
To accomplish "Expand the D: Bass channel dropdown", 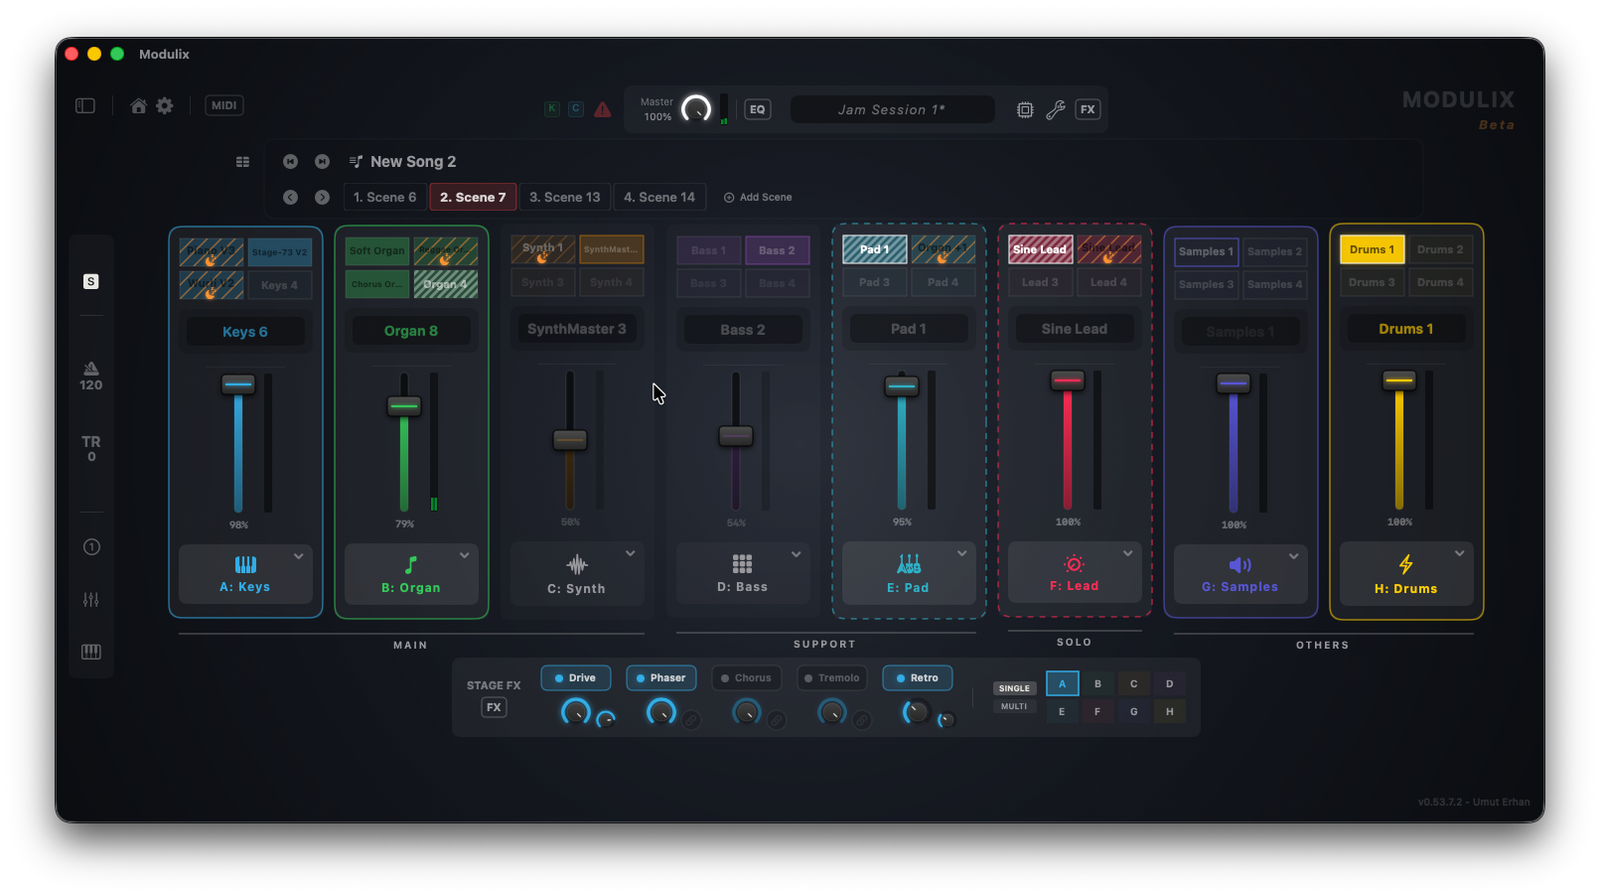I will [x=796, y=554].
